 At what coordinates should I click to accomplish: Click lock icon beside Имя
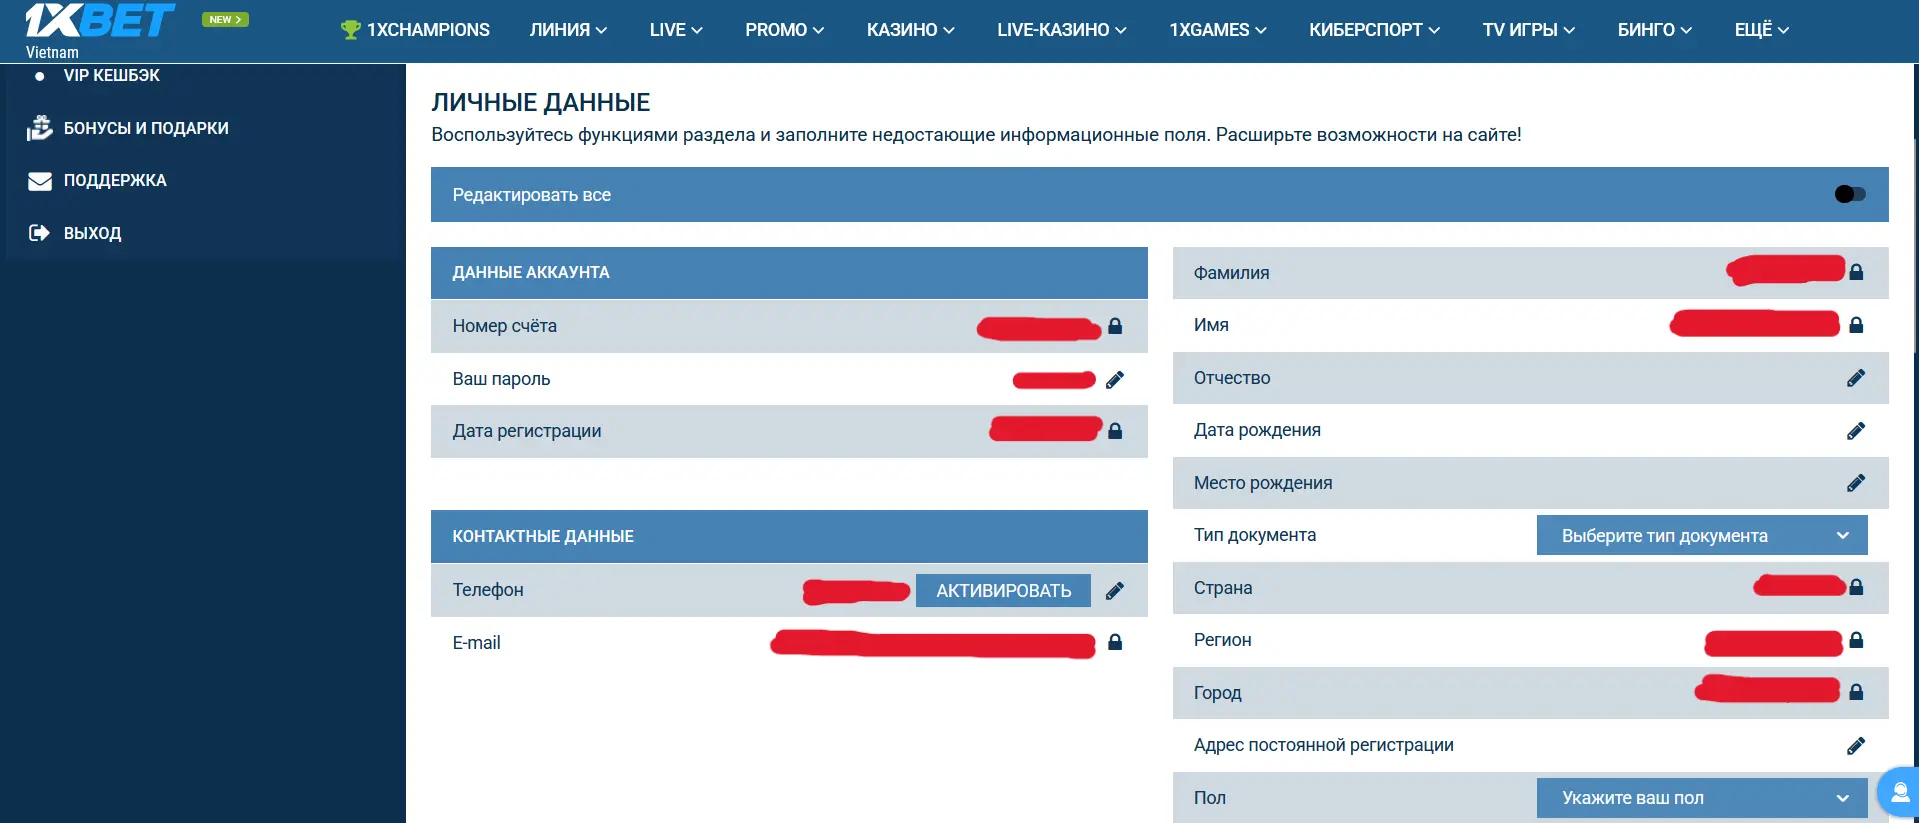pos(1856,325)
